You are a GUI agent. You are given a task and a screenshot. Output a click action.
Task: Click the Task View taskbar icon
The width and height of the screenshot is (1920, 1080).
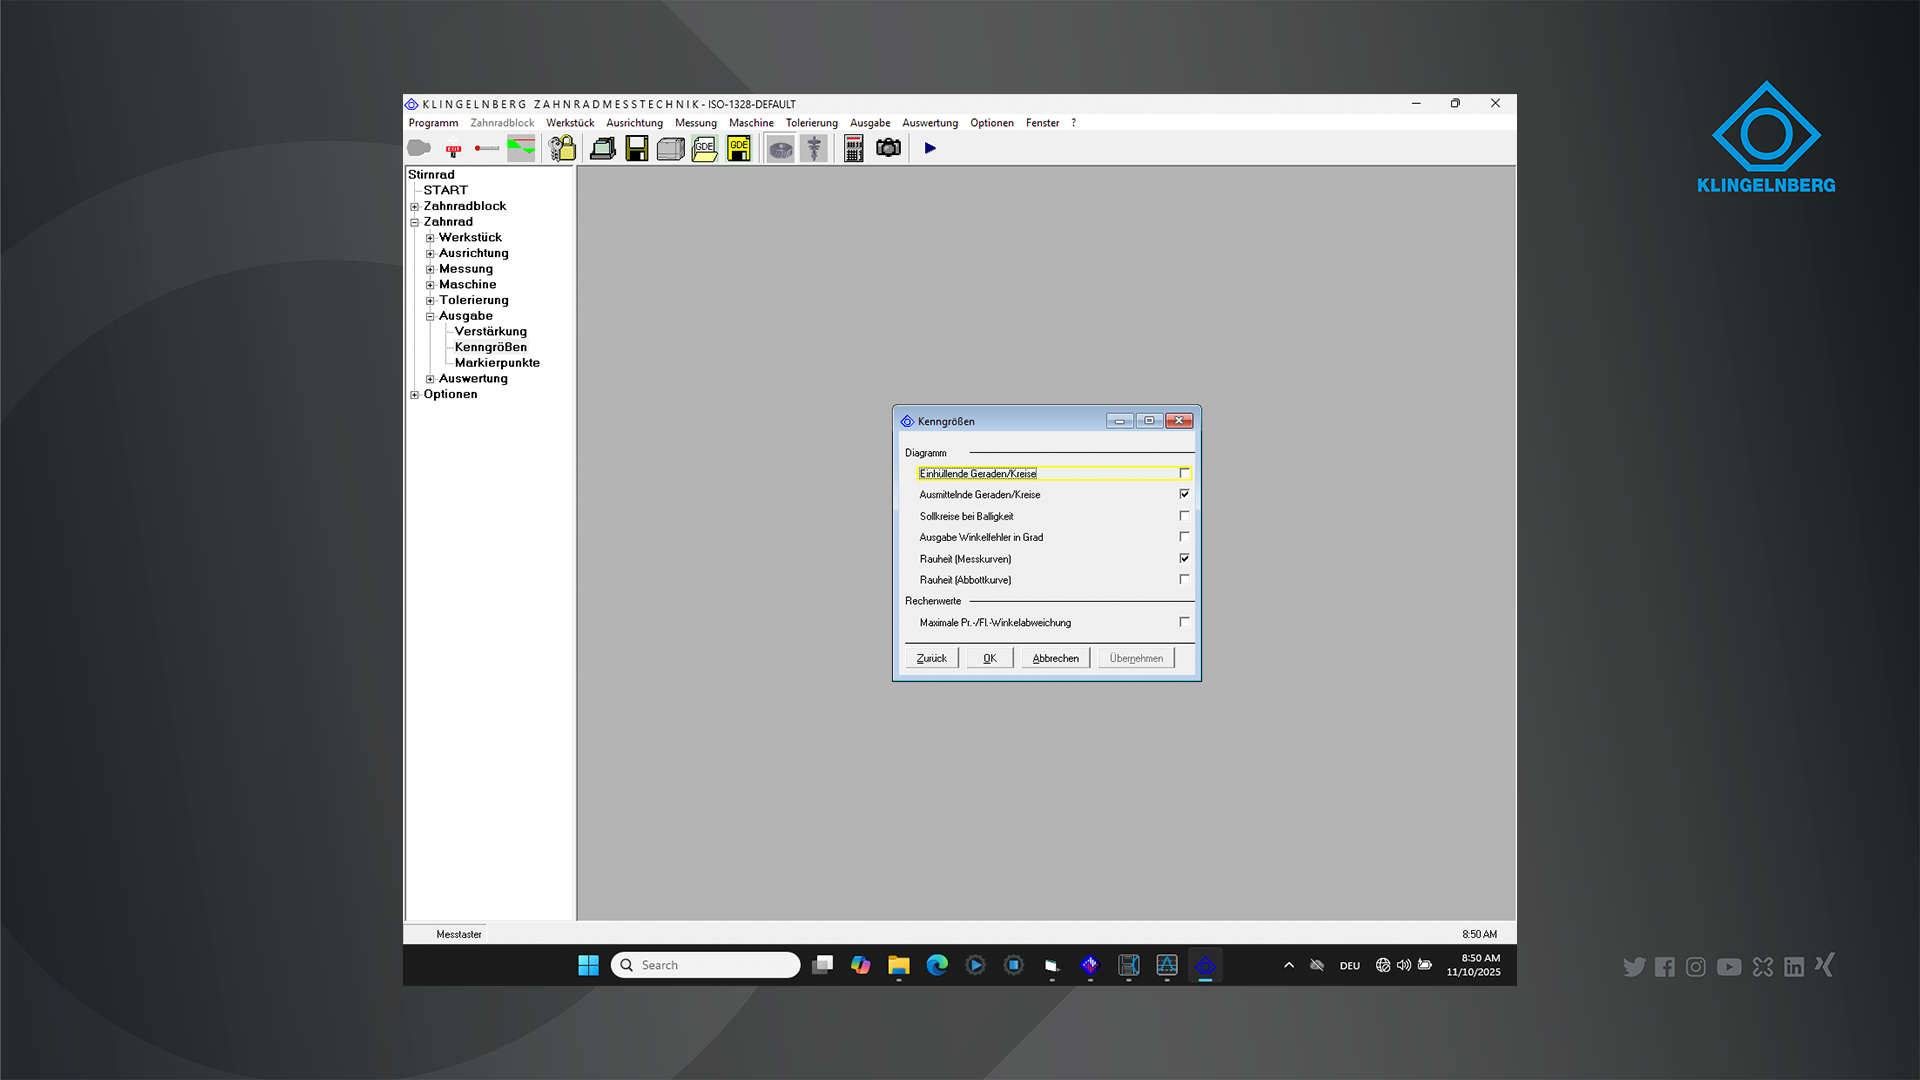point(823,965)
